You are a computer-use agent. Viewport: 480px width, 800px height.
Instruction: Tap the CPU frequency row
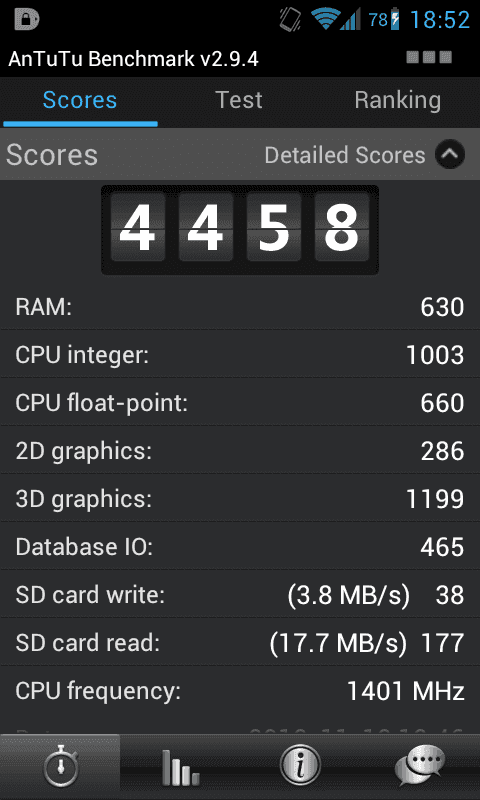[x=240, y=691]
